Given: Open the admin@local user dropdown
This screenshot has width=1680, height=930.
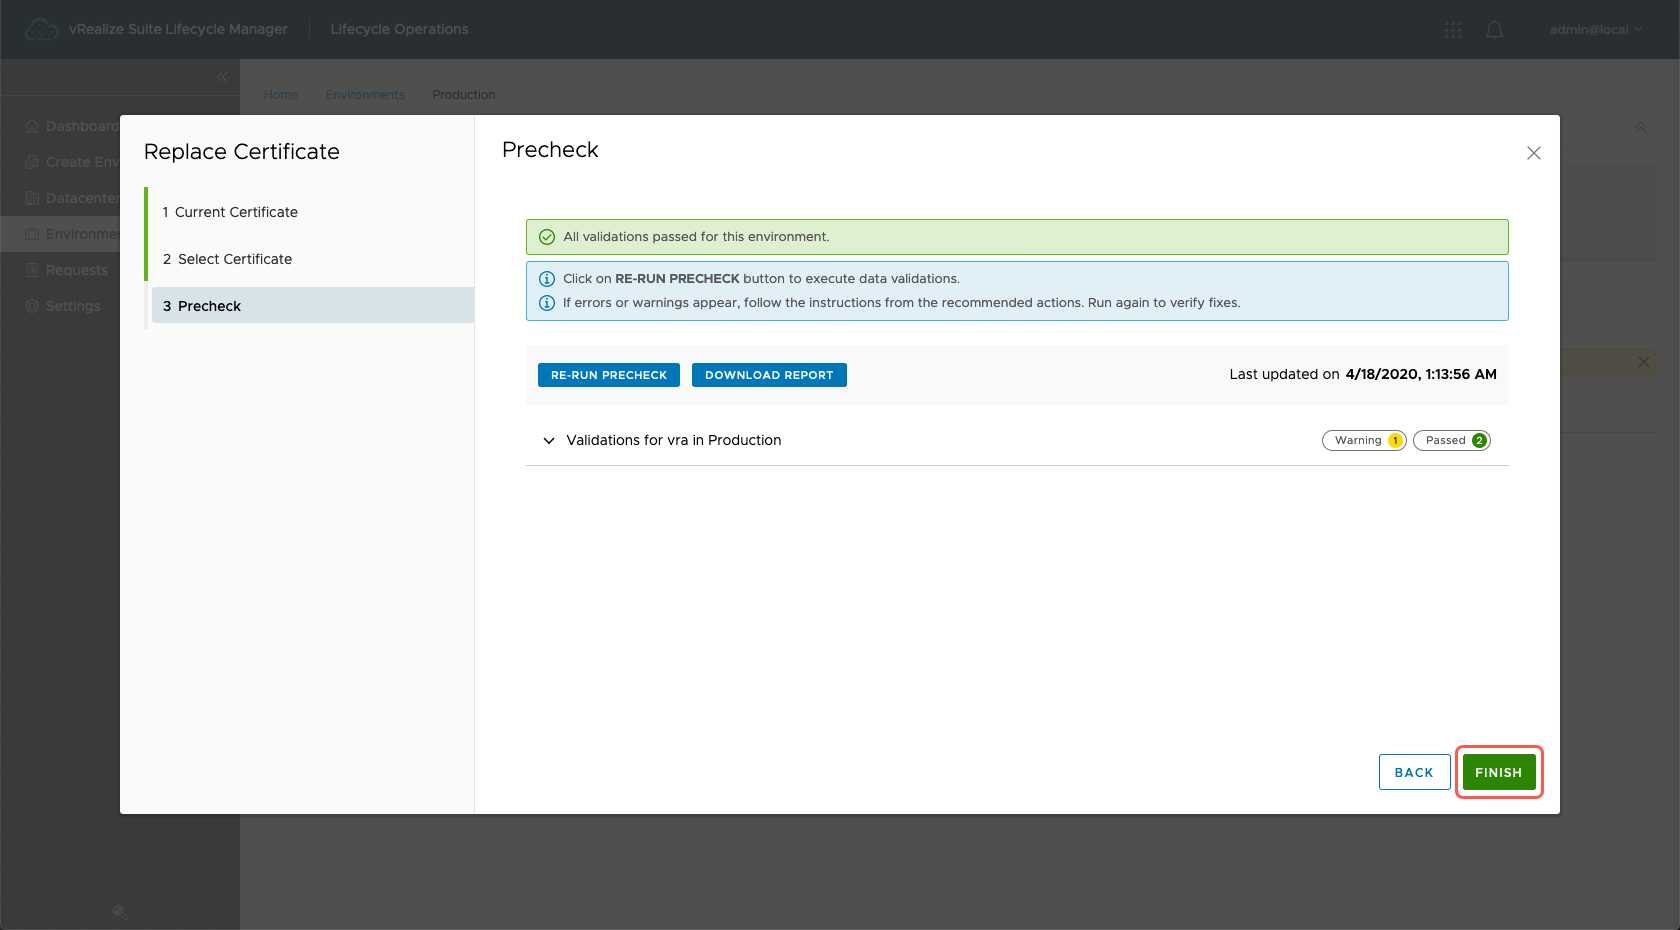Looking at the screenshot, I should click(x=1595, y=30).
